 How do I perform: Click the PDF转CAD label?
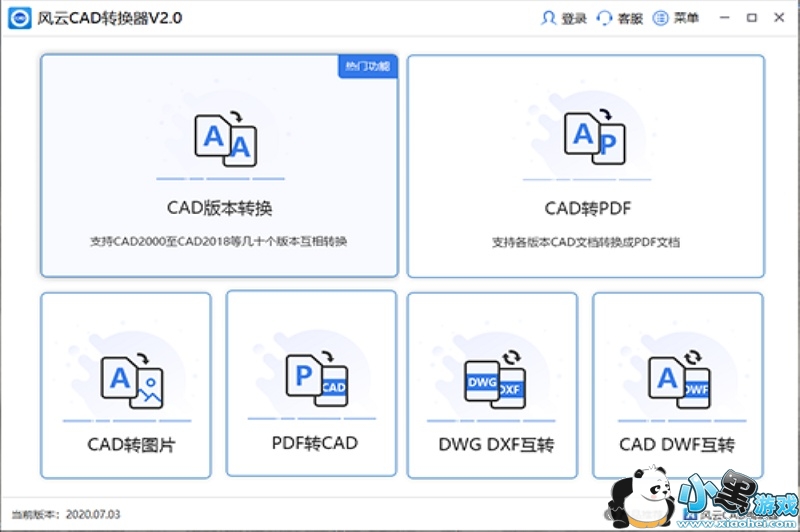pyautogui.click(x=314, y=443)
